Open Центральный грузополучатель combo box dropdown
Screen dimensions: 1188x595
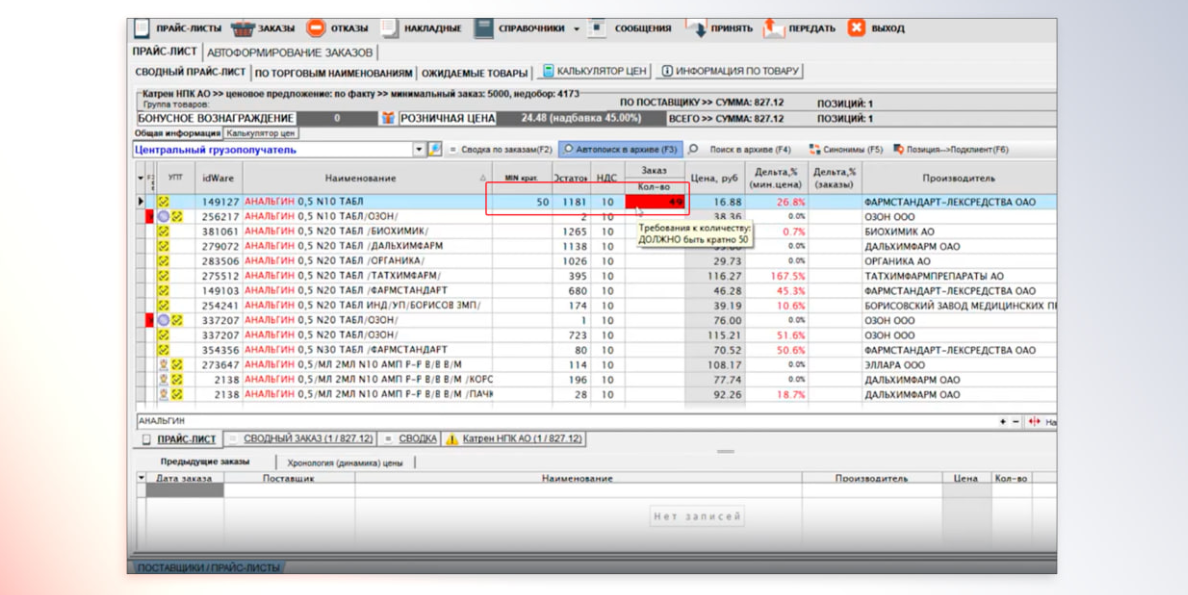[419, 150]
